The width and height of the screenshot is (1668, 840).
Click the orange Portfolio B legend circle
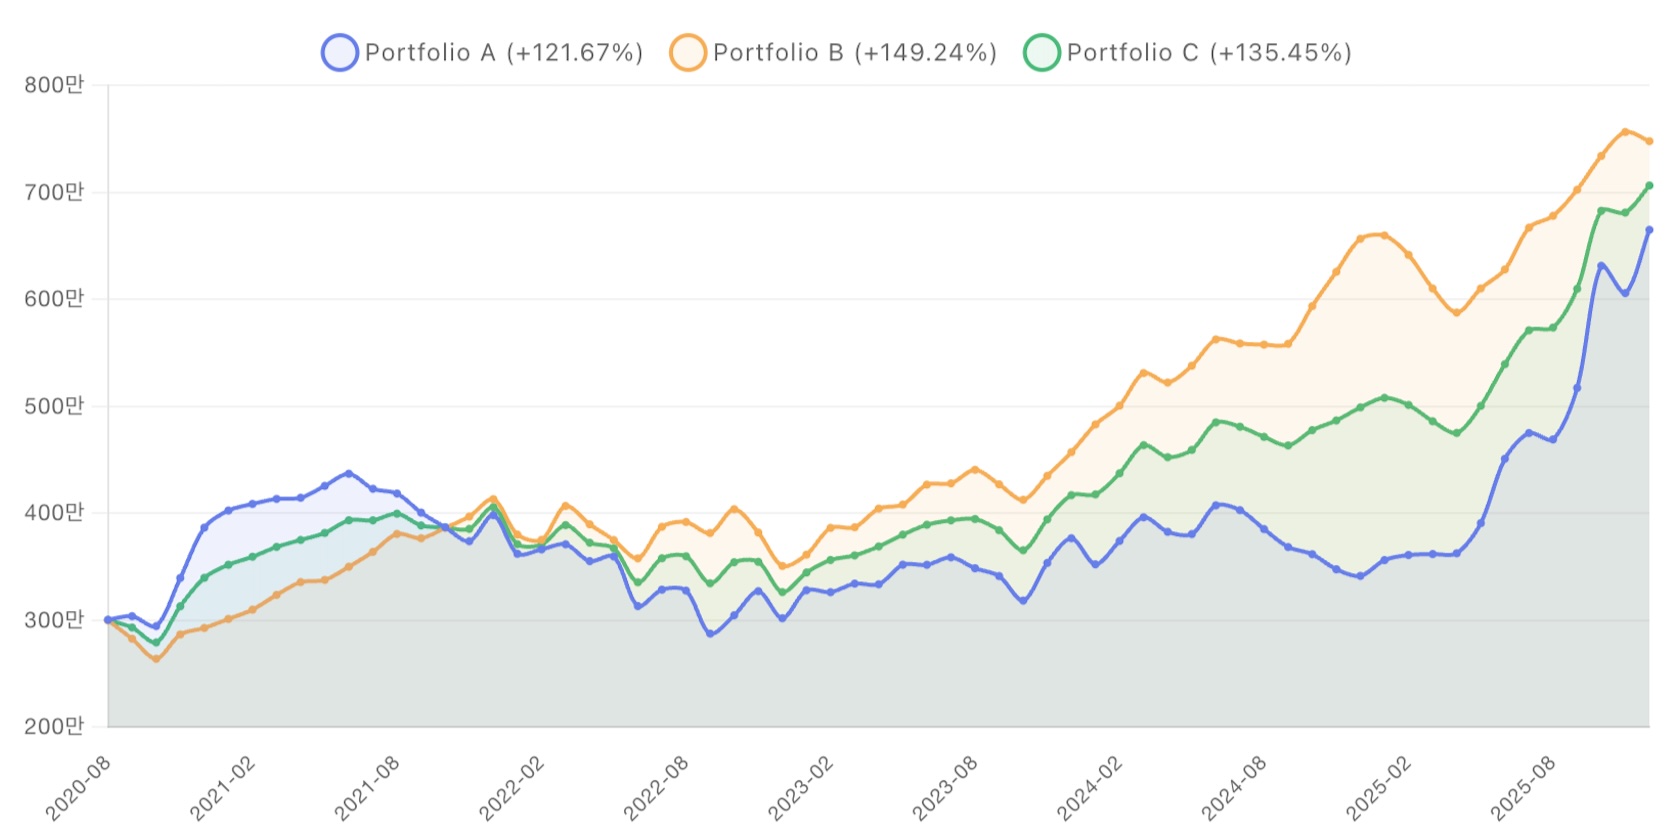pos(688,53)
